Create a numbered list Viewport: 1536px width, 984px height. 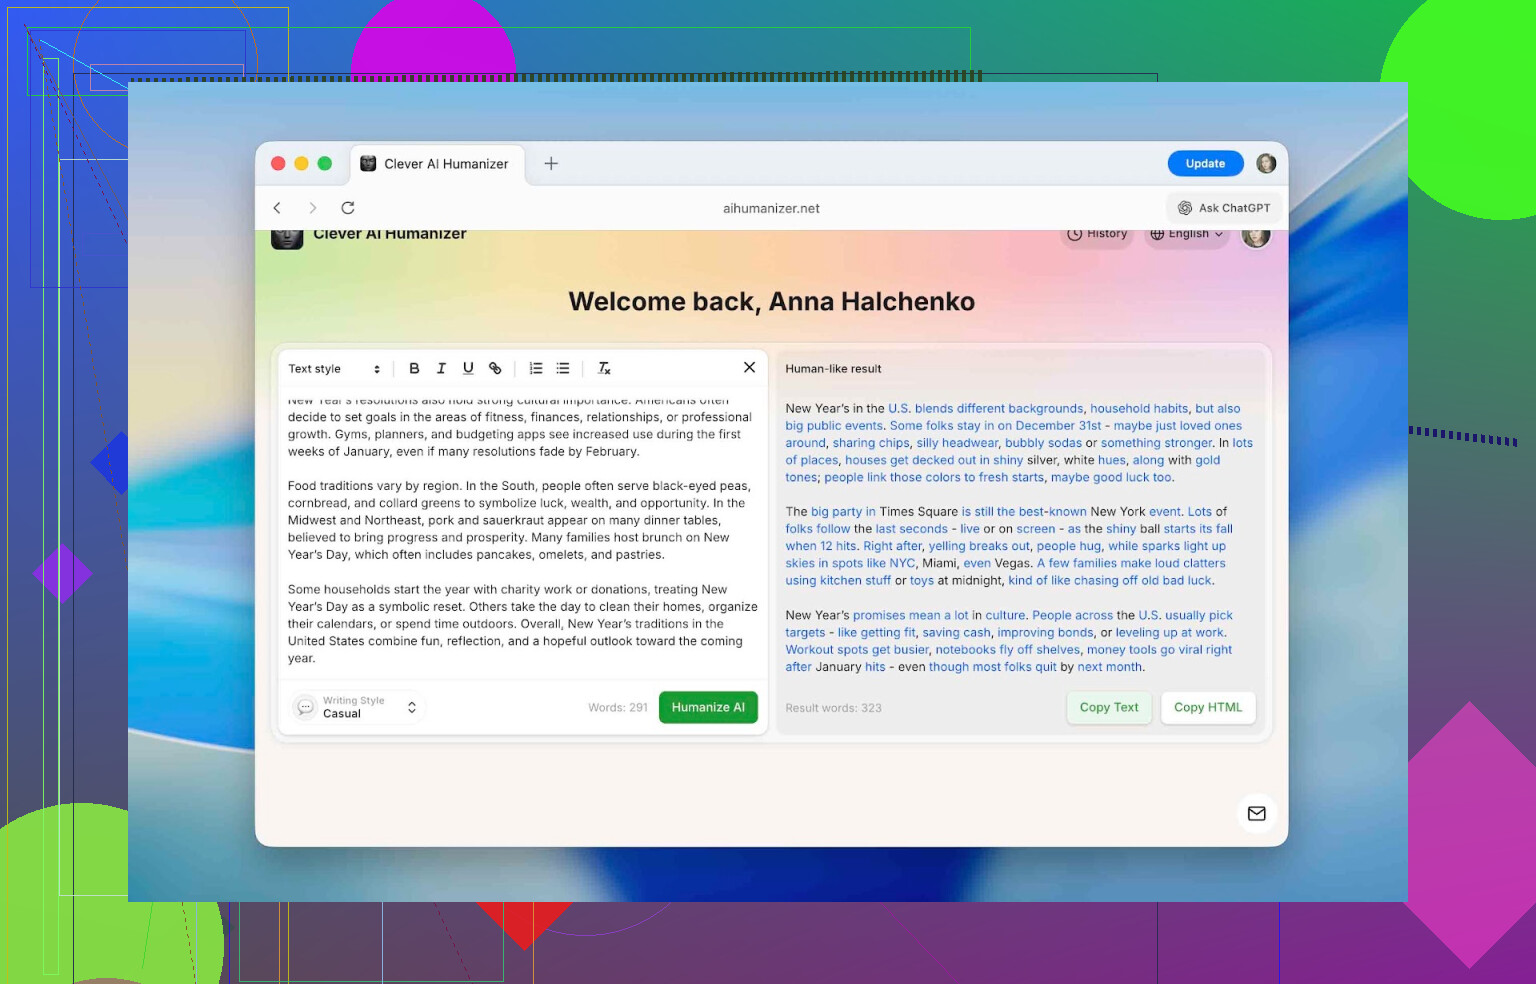pos(536,368)
